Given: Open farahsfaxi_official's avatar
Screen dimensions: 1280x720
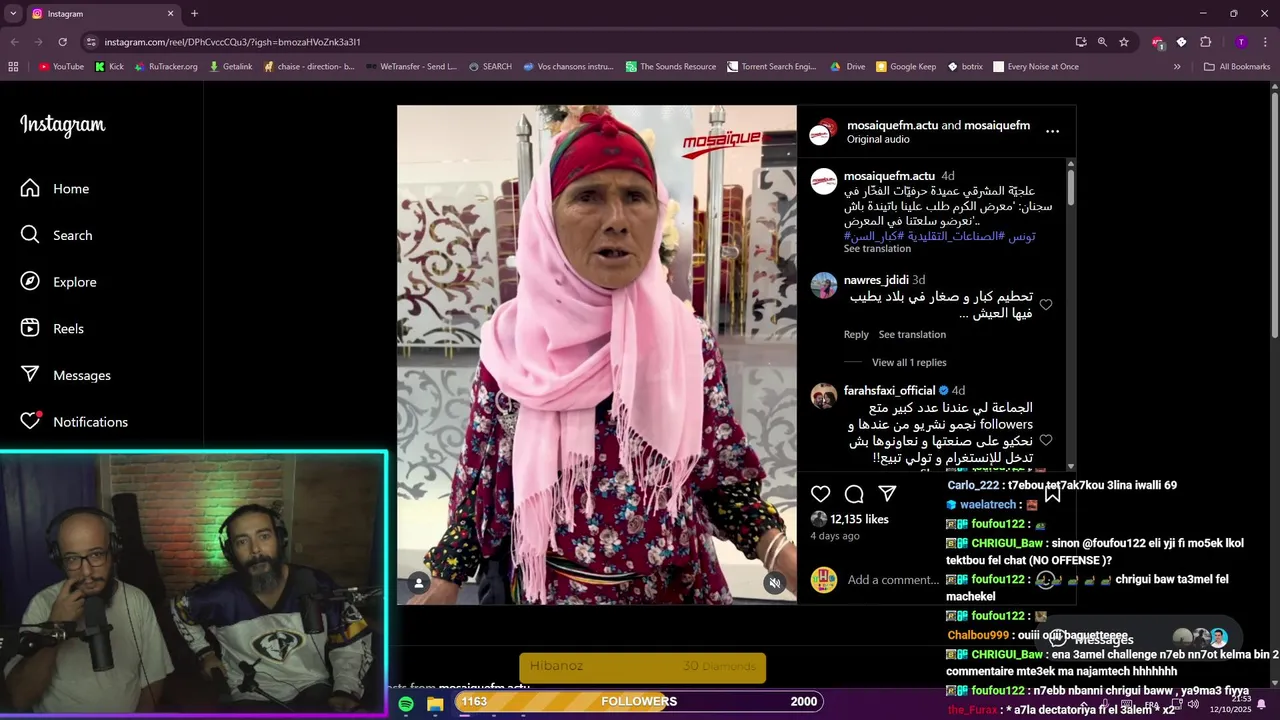Looking at the screenshot, I should click(x=824, y=395).
